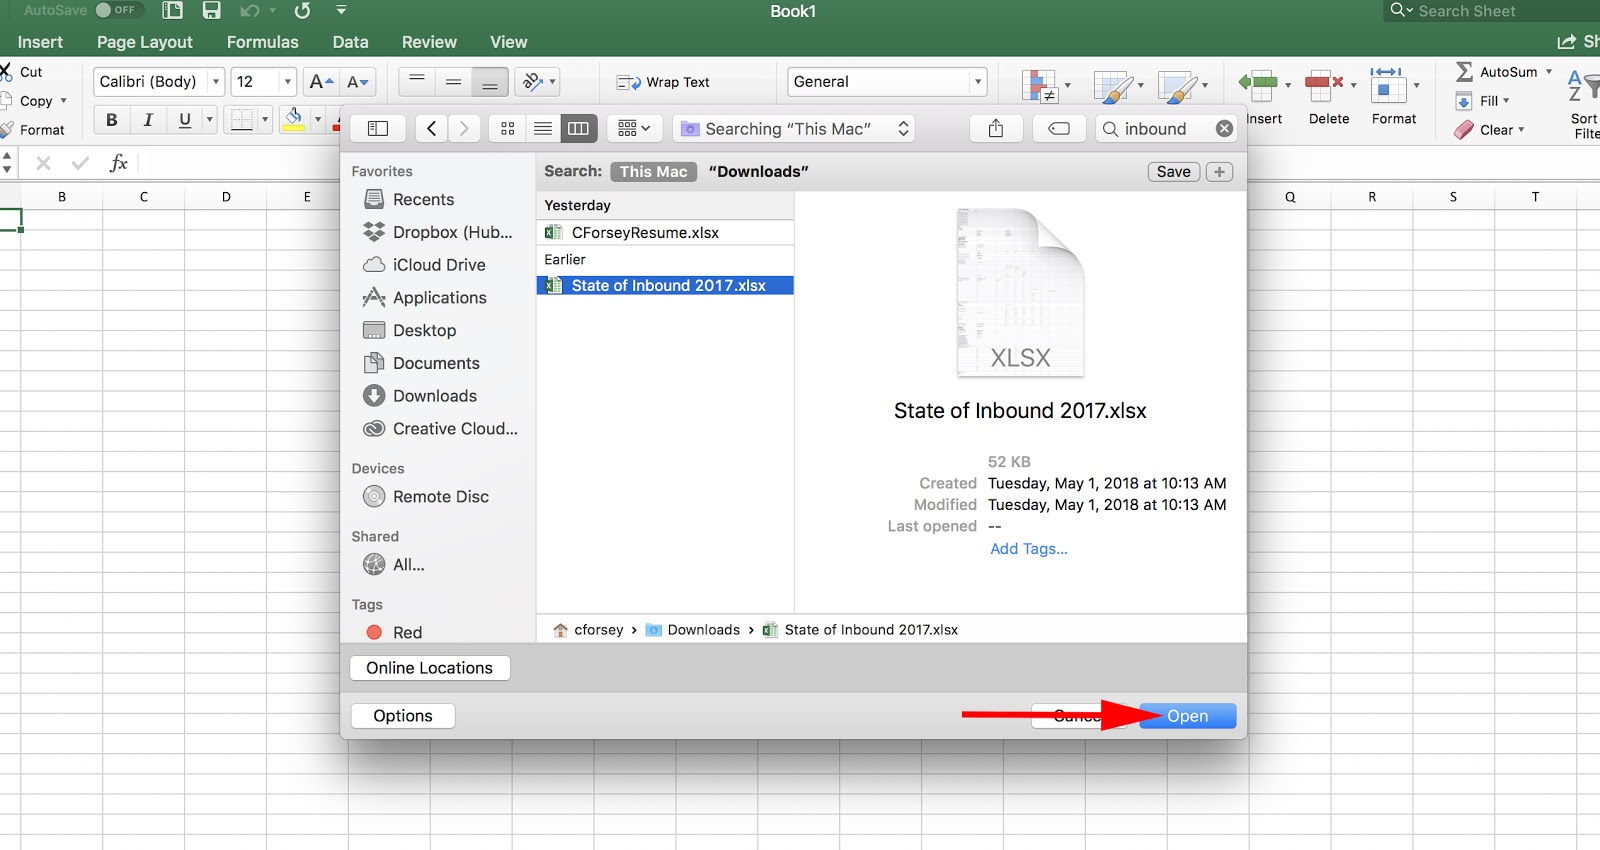This screenshot has height=850, width=1600.
Task: Click the Open button
Action: coord(1187,716)
